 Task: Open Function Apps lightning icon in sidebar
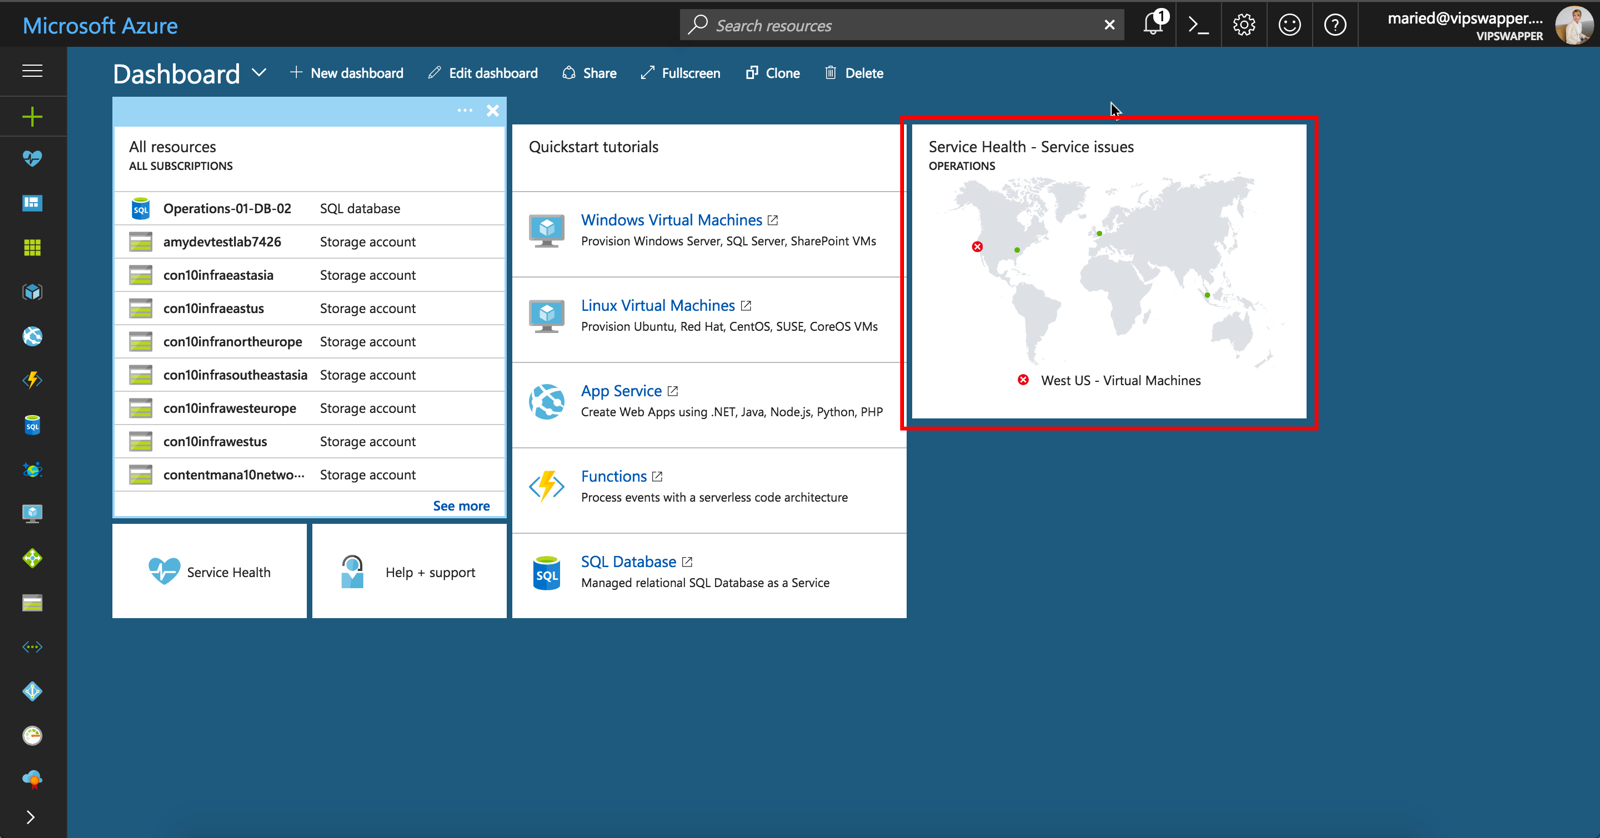[32, 380]
